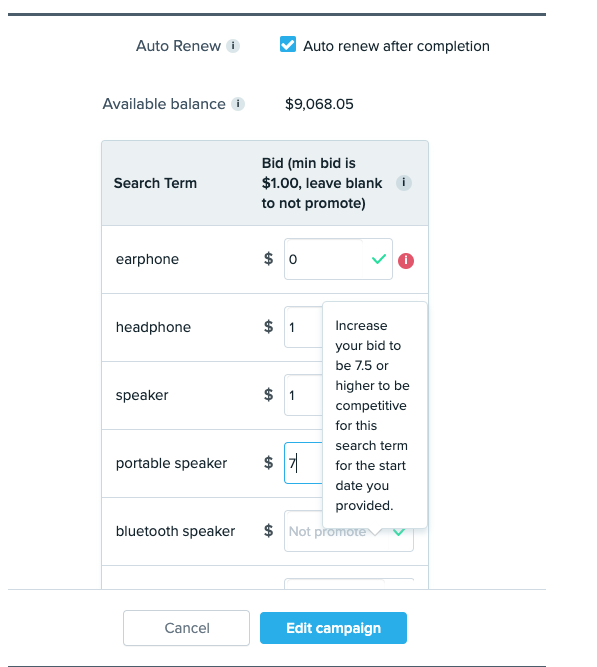
Task: Click the partially visible bid field at bottom
Action: coord(349,584)
